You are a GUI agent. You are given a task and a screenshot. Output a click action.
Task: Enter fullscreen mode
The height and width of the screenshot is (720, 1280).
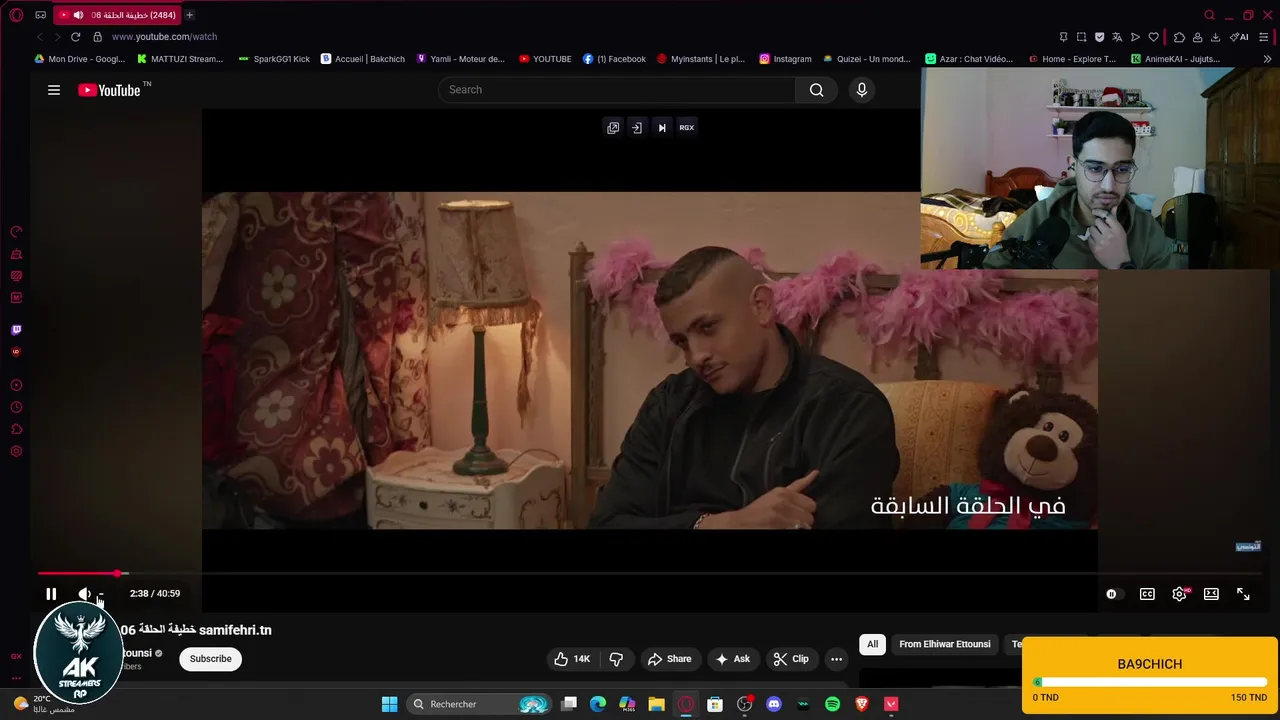pyautogui.click(x=1243, y=594)
